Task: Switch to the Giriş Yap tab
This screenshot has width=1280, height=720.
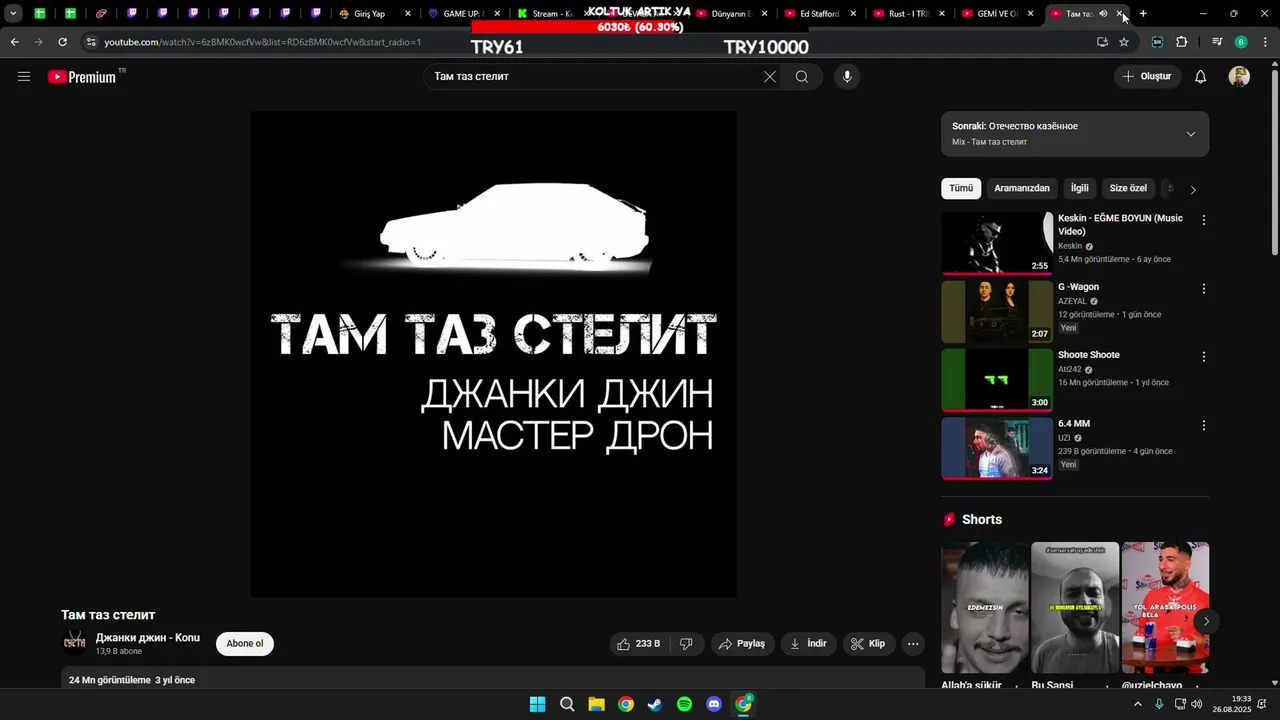Action: pos(375,14)
